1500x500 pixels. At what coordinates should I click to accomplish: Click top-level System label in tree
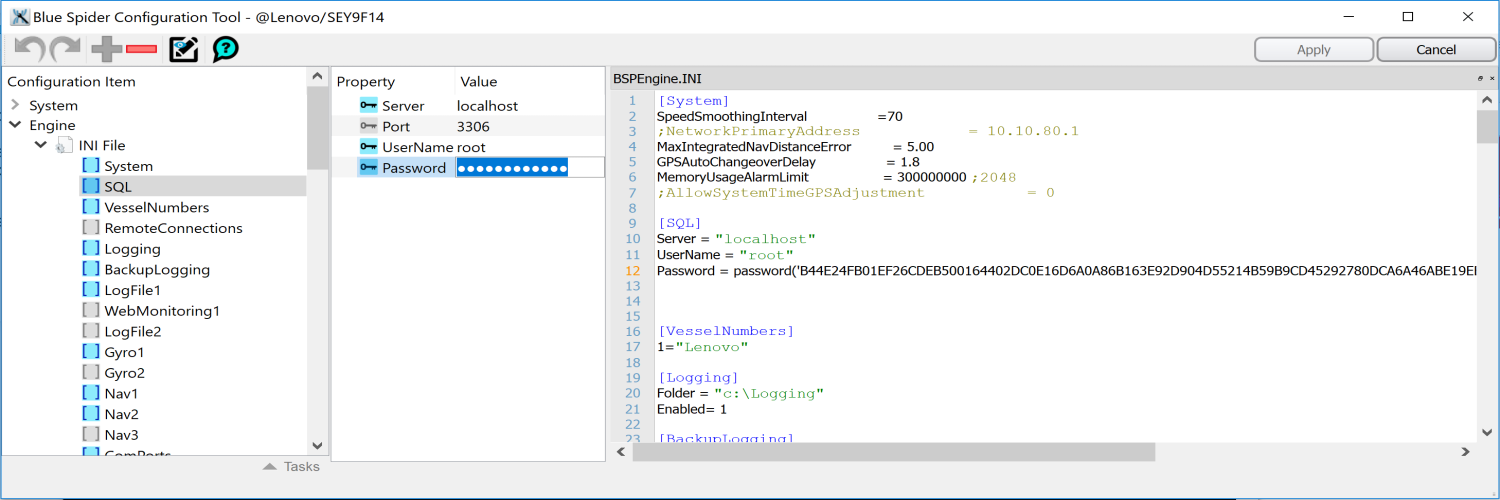pyautogui.click(x=53, y=105)
